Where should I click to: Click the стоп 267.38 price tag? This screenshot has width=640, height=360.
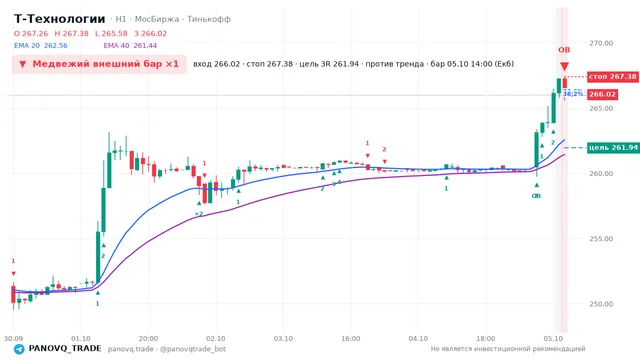[x=613, y=77]
